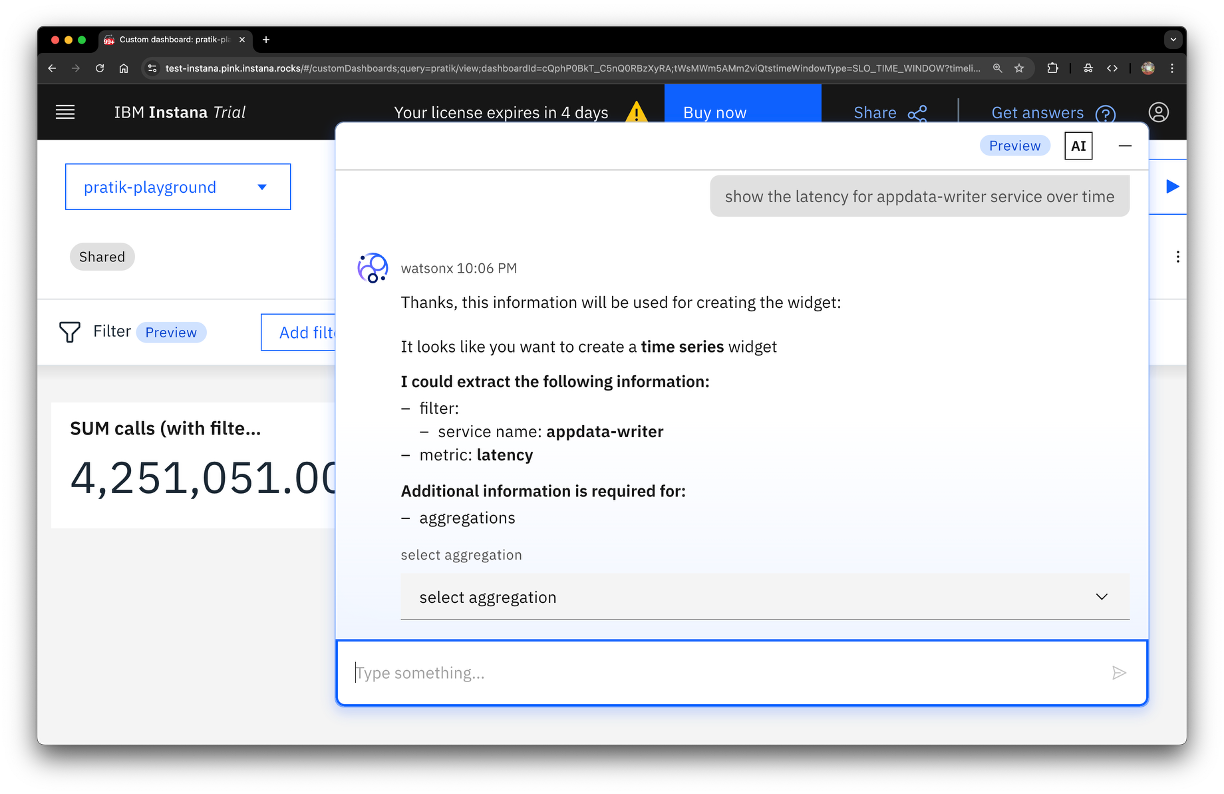
Task: Click the Get answers link text
Action: point(1037,113)
